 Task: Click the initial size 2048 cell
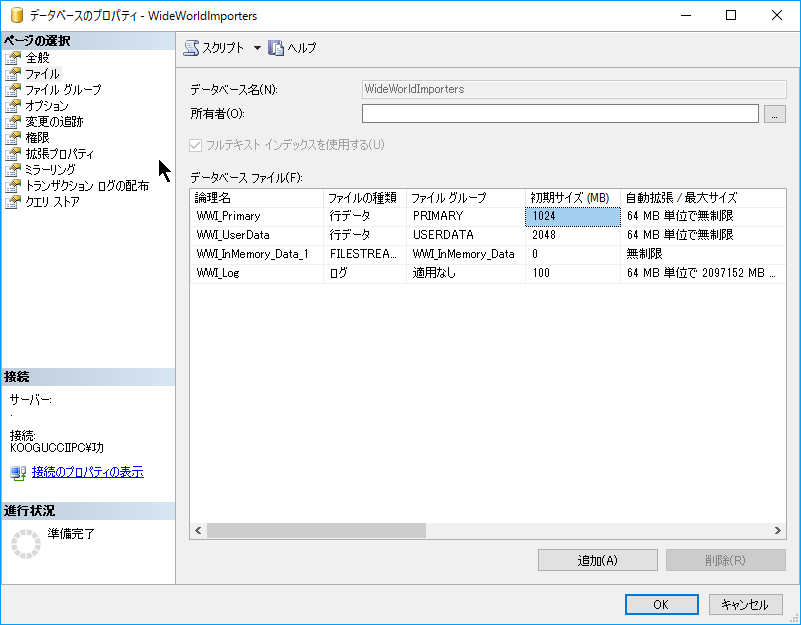[573, 235]
